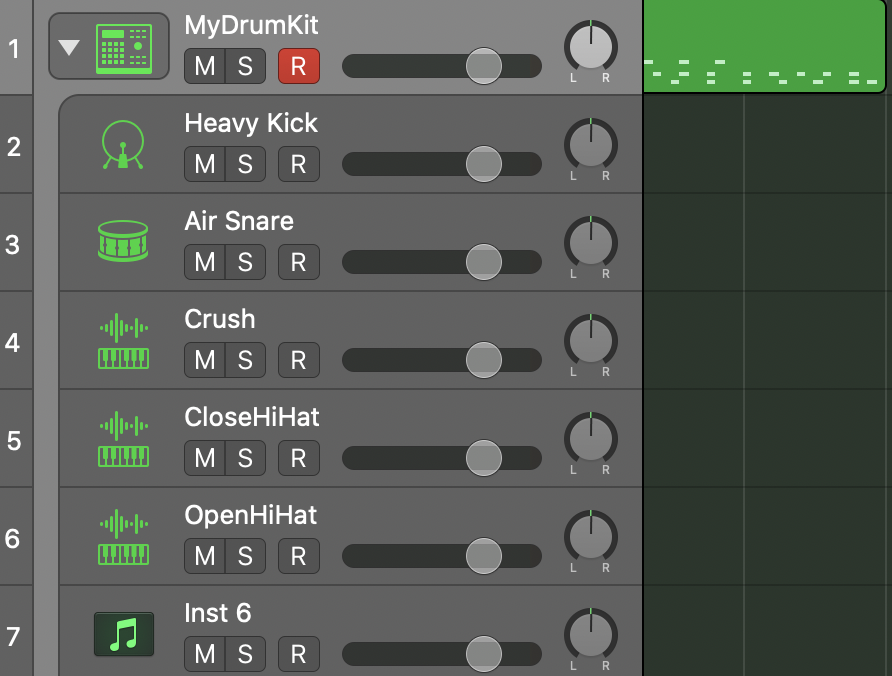Mute the Heavy Kick track

[x=205, y=164]
